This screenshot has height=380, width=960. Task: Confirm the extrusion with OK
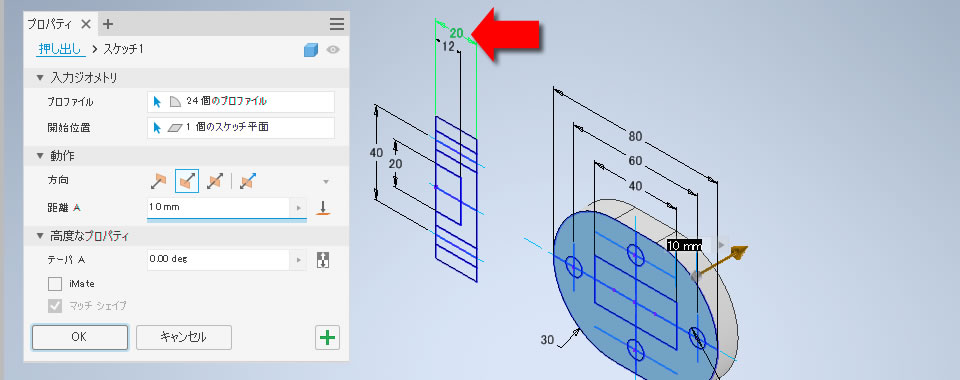click(80, 337)
